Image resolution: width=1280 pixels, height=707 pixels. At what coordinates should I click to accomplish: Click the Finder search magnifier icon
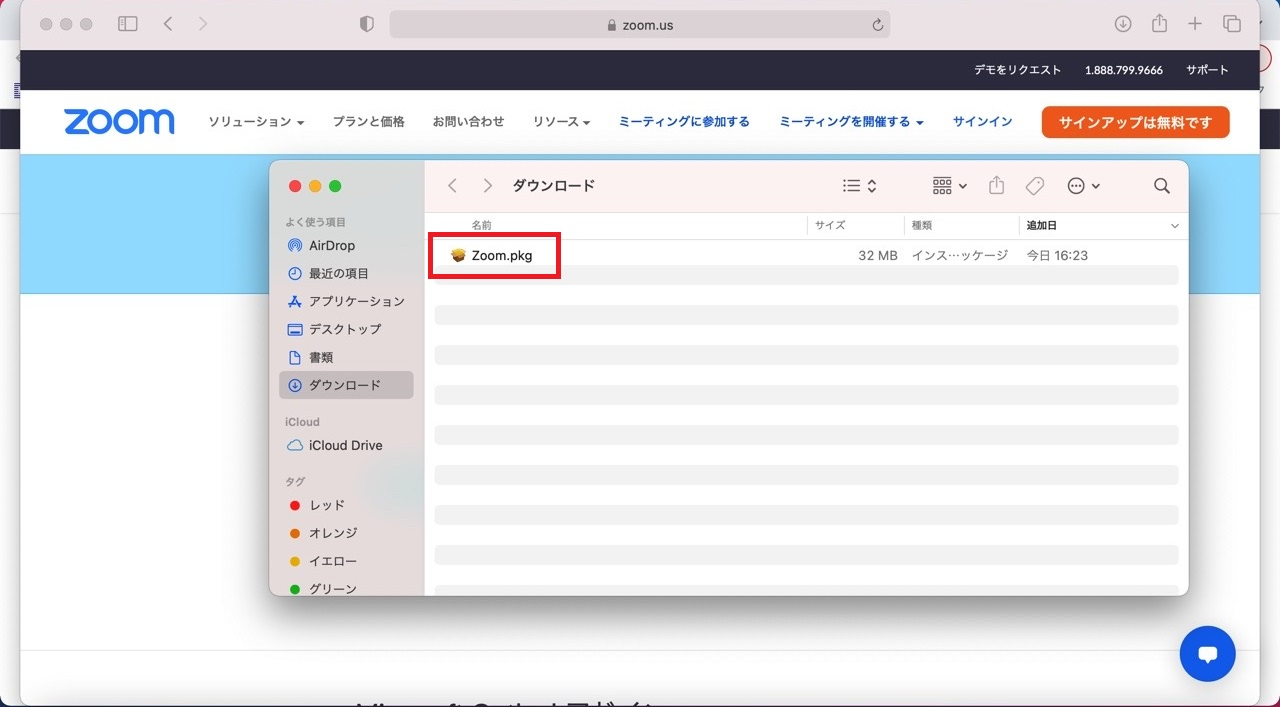pos(1161,186)
